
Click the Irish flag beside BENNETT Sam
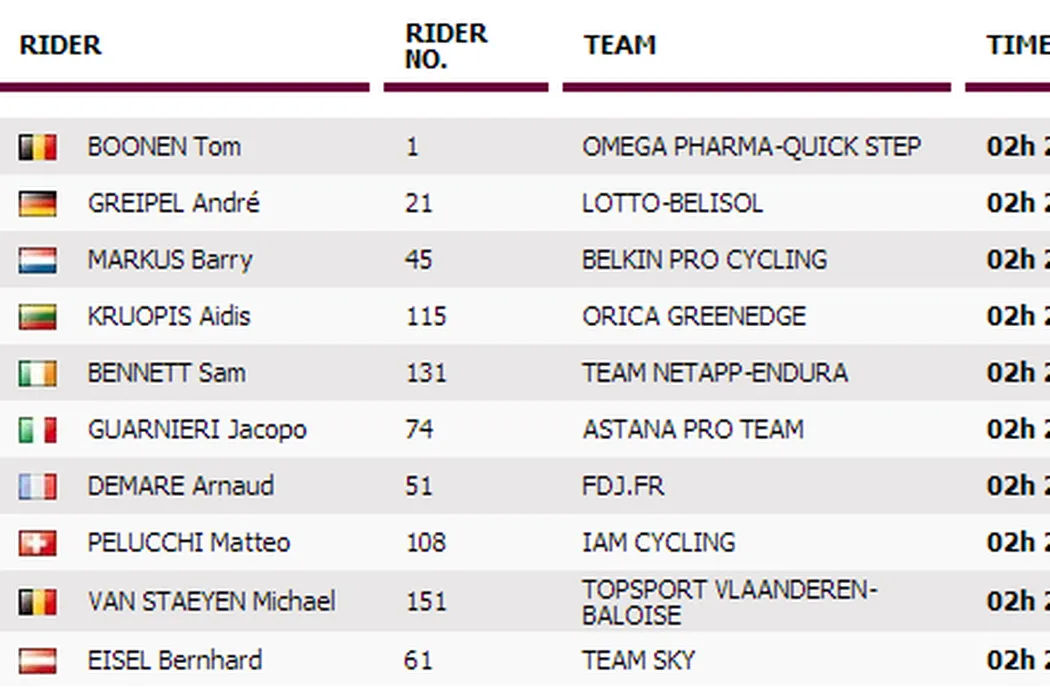37,374
